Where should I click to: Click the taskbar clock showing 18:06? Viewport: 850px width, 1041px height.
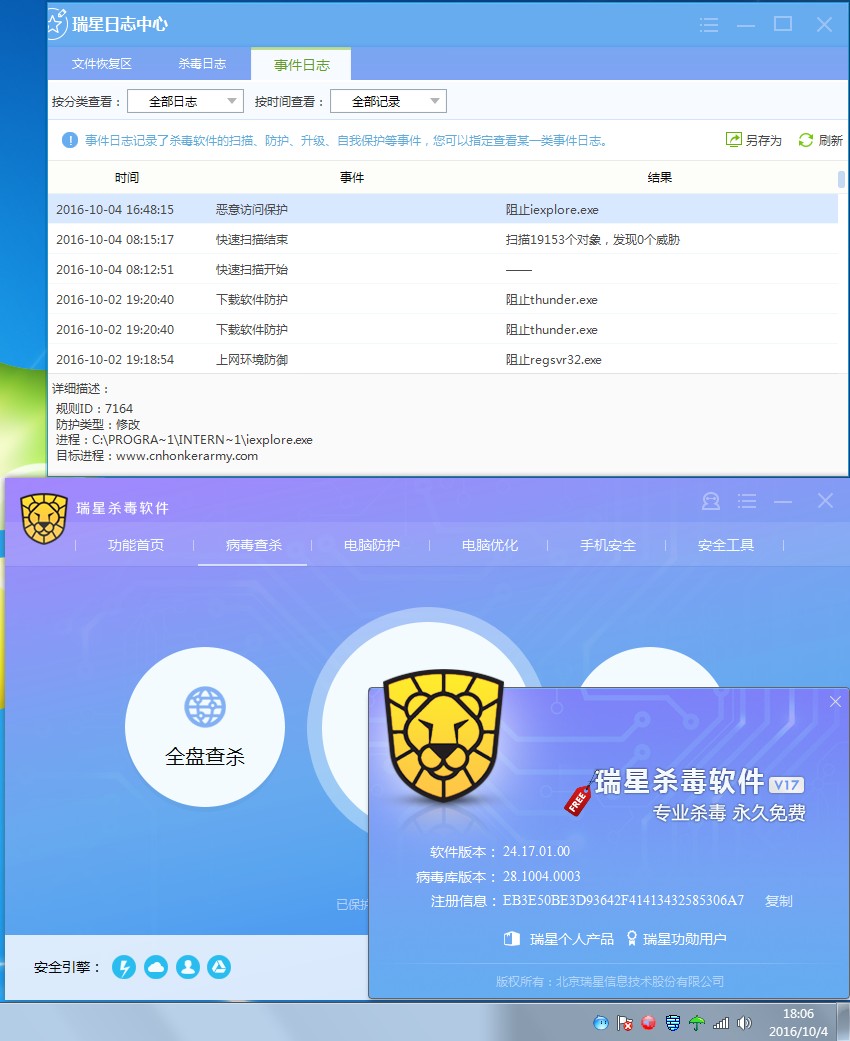tap(798, 1014)
